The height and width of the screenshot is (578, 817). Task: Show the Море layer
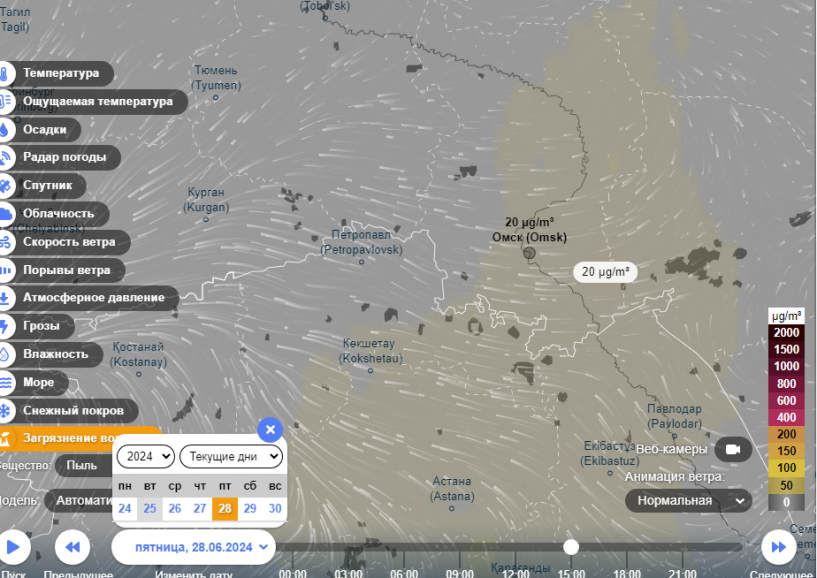(38, 383)
